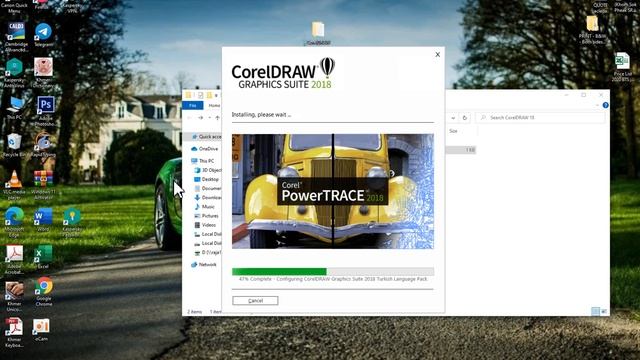Viewport: 640px width, 360px height.
Task: Open the Khmer Unicode desktop shortcut
Action: (x=14, y=297)
